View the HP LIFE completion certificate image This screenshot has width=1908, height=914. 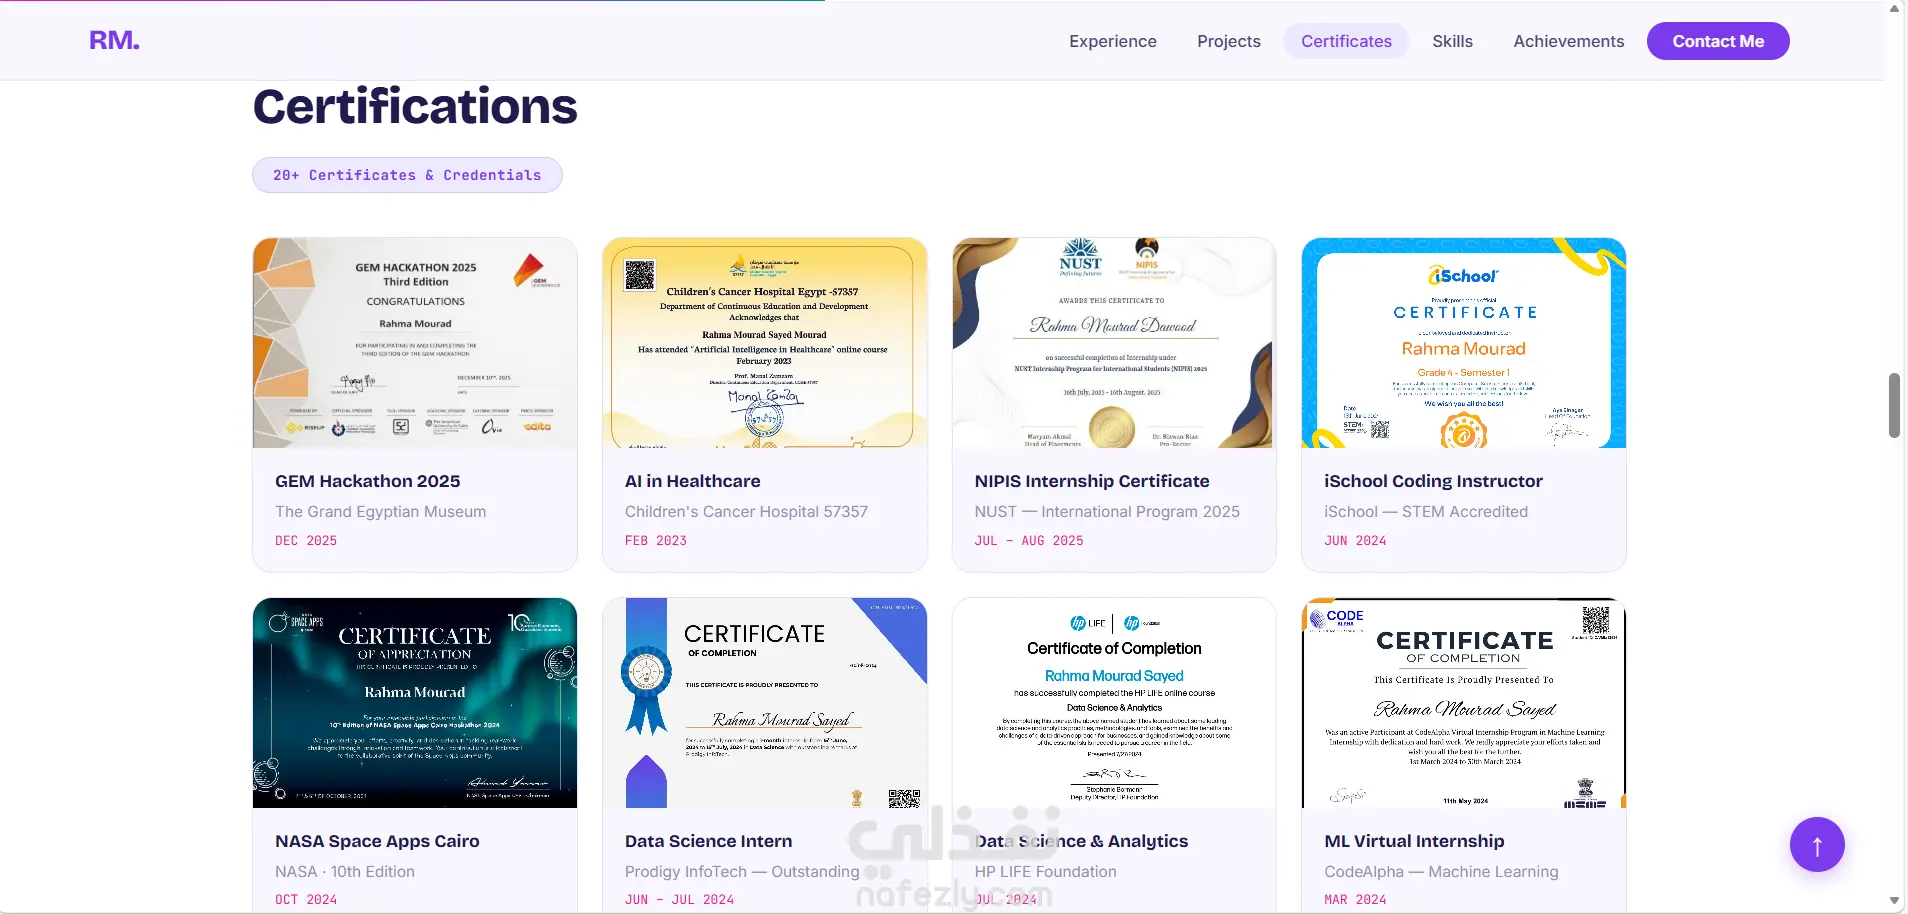point(1114,703)
